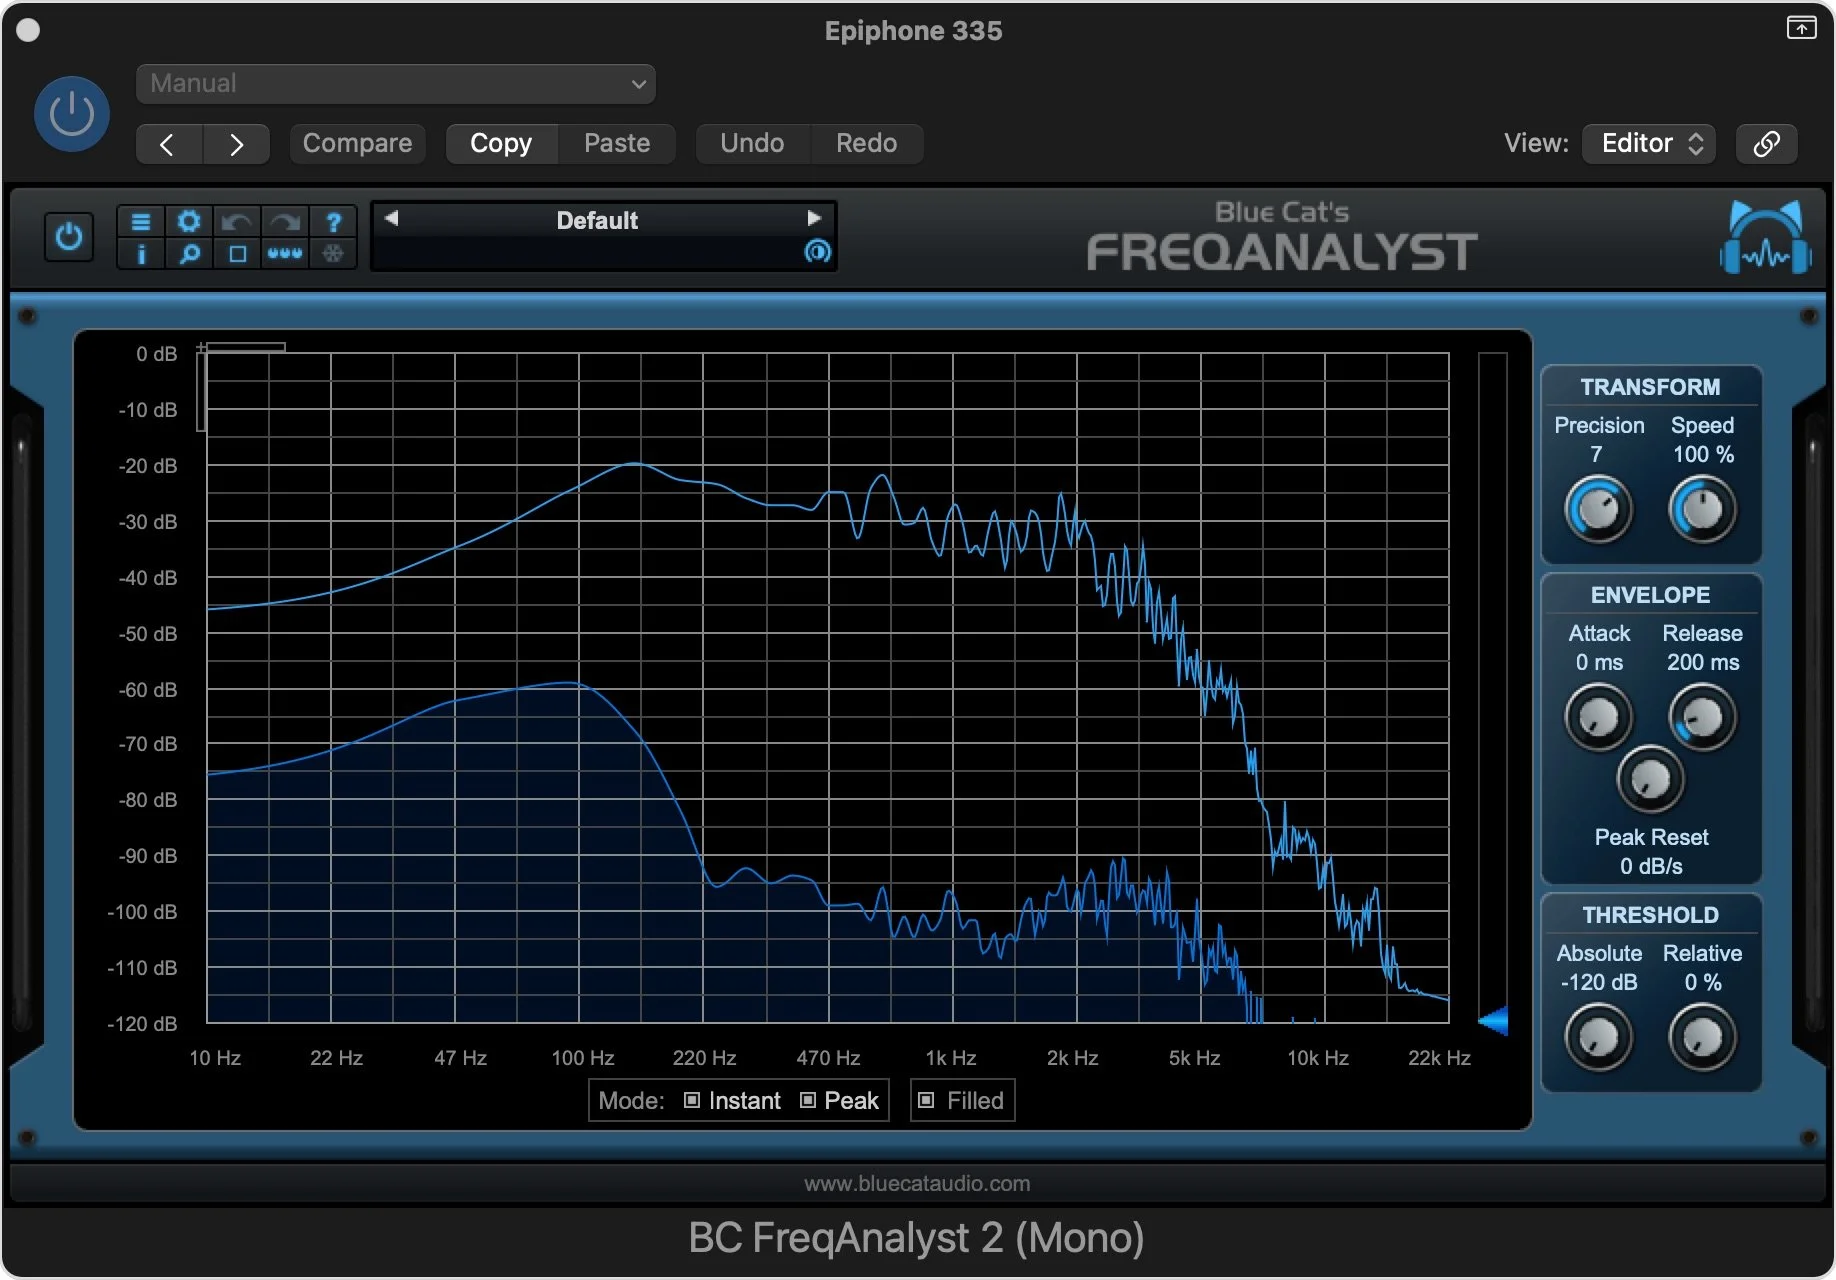This screenshot has height=1280, width=1836.
Task: Toggle the link chain icon button
Action: click(x=1766, y=144)
